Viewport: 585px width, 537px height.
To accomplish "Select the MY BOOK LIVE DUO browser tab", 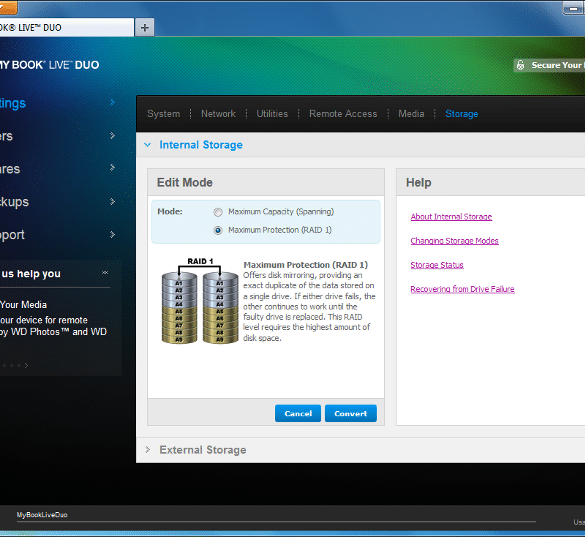I will pyautogui.click(x=66, y=28).
